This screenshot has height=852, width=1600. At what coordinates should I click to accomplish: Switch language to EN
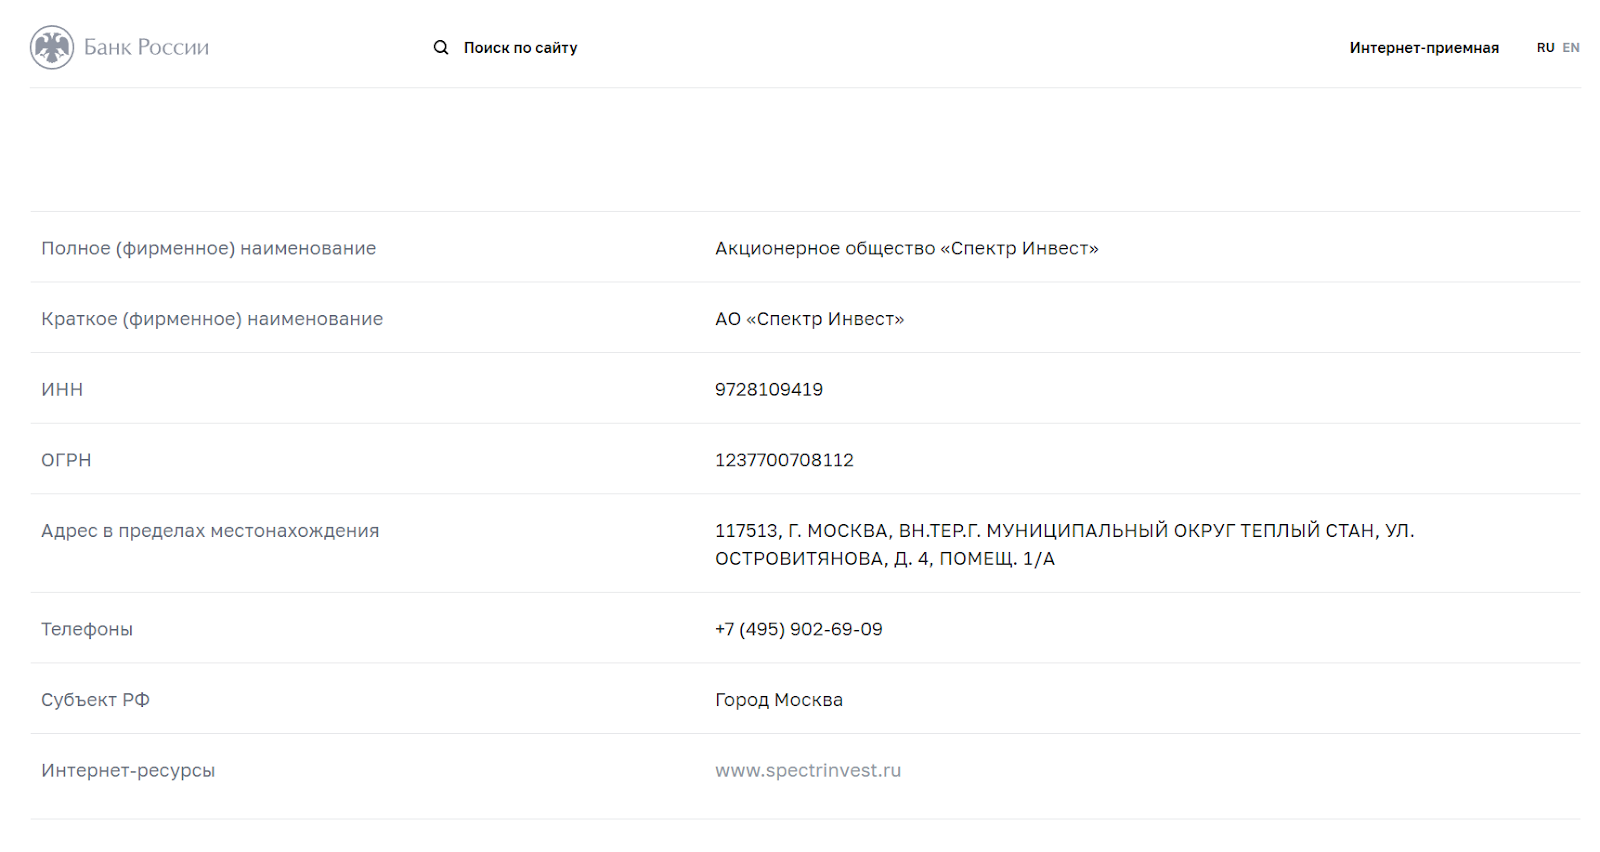coord(1571,48)
